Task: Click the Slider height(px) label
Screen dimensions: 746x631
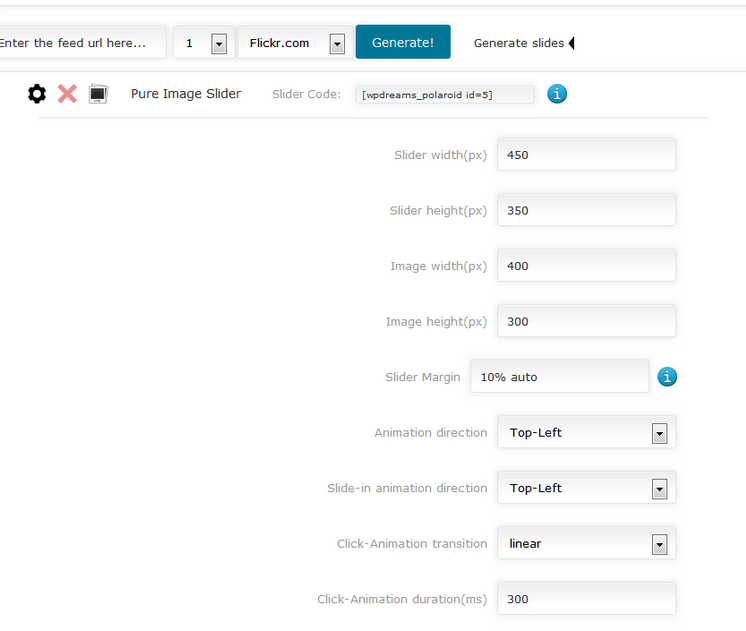Action: pos(438,211)
